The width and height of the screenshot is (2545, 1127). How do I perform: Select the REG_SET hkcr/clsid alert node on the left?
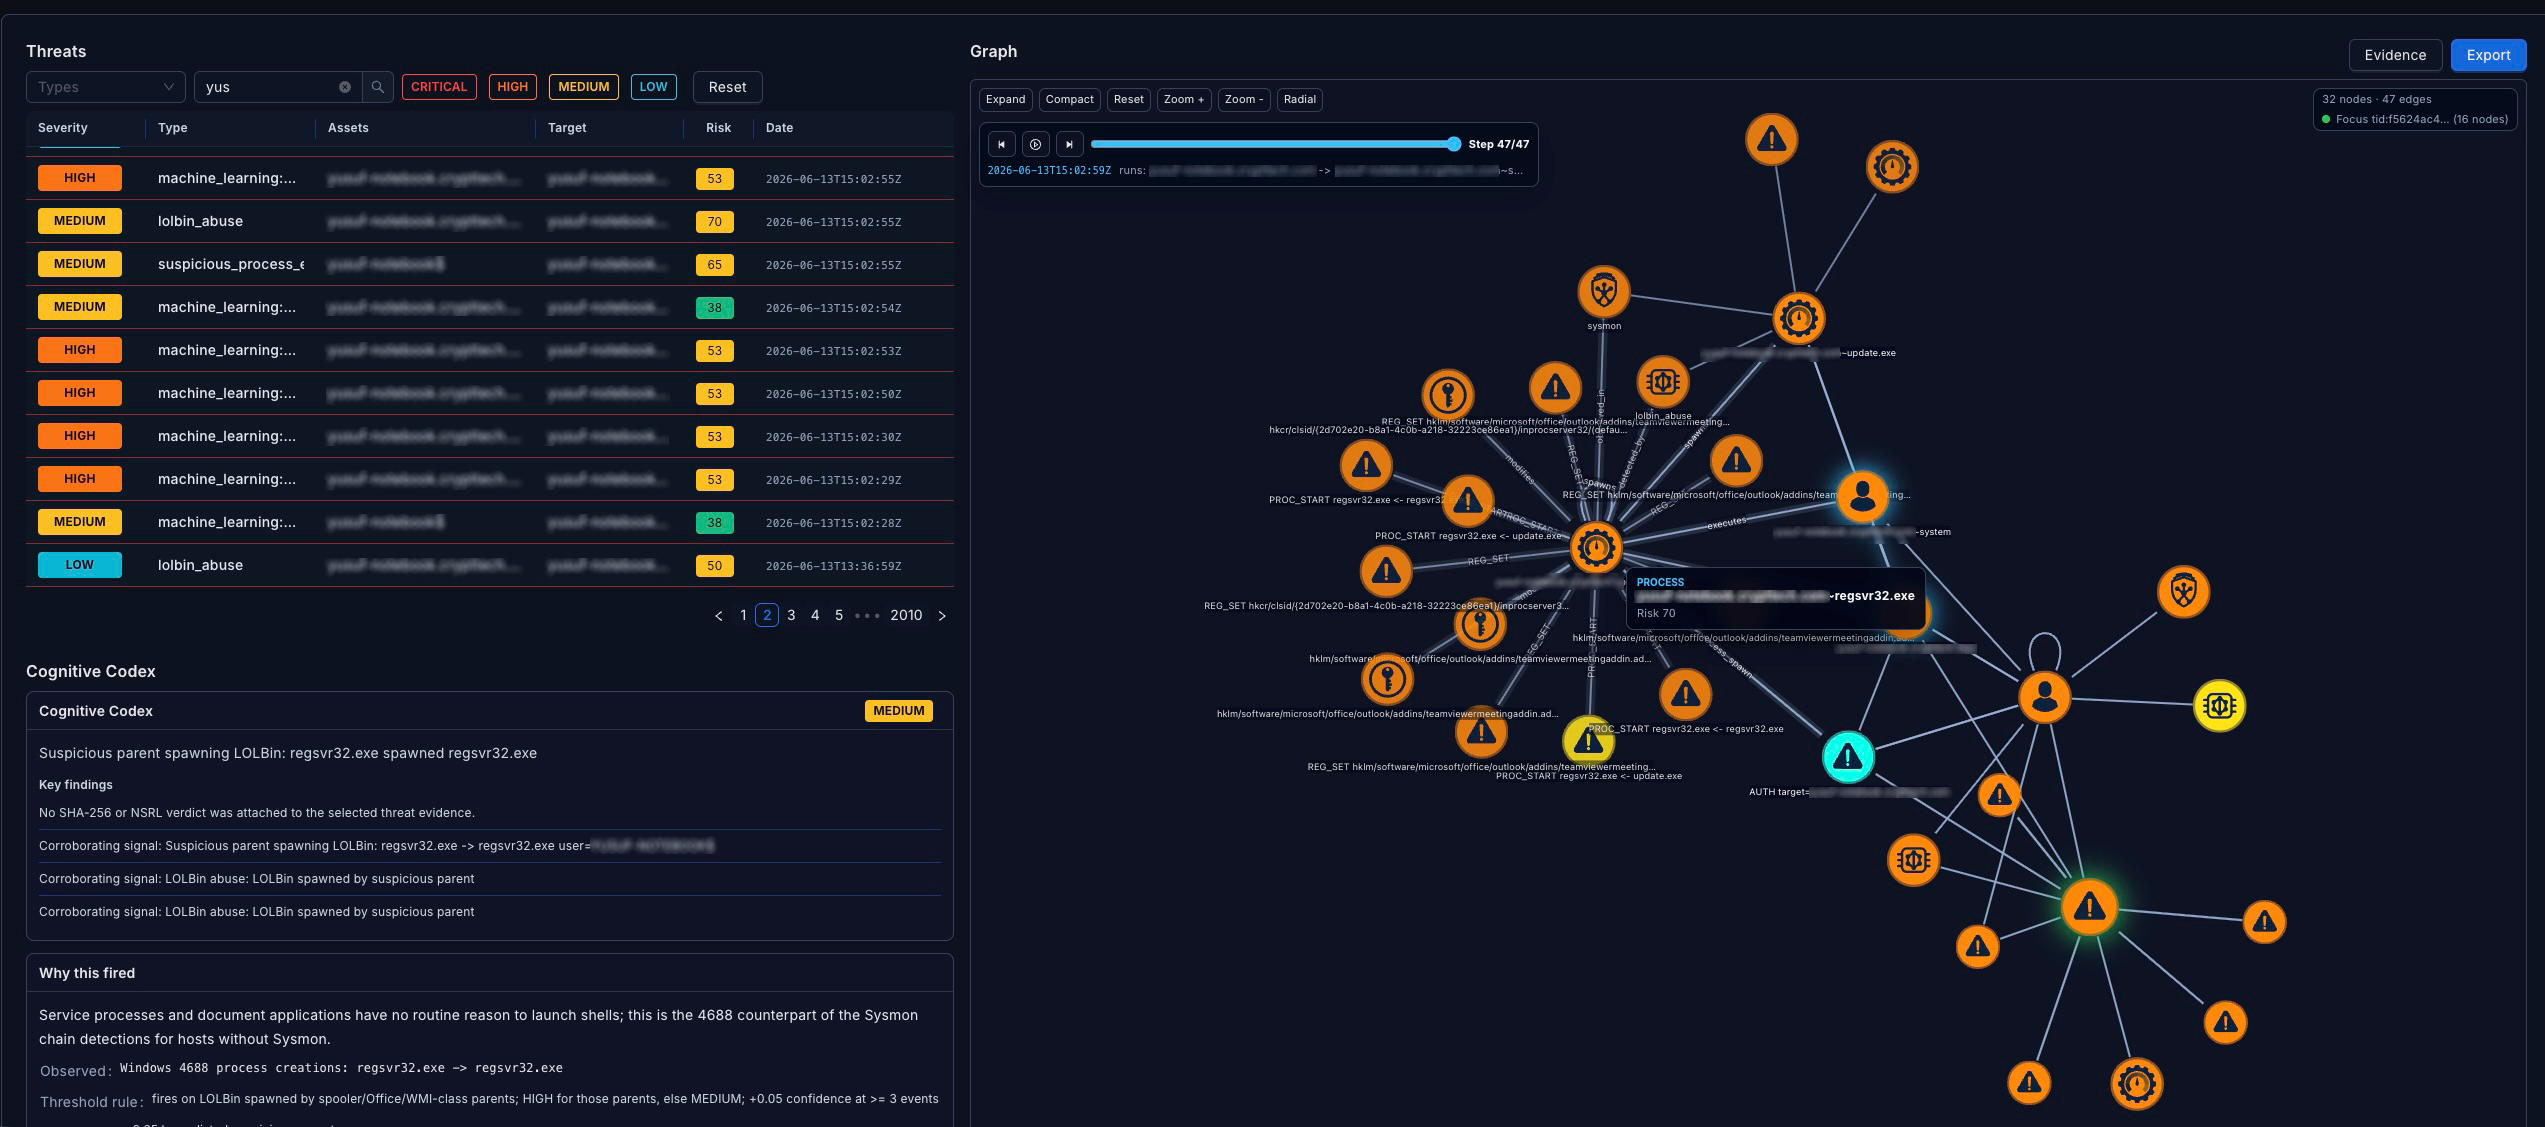1386,571
